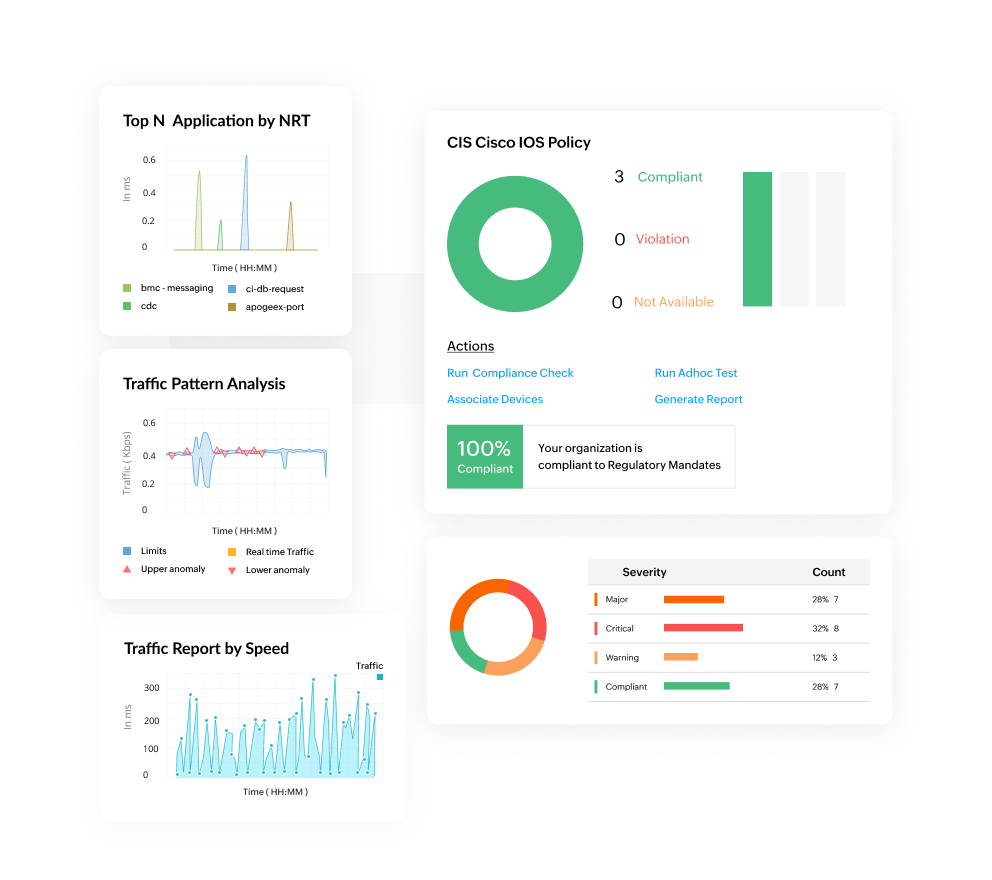Click the Actions heading
This screenshot has width=992, height=880.
click(470, 346)
